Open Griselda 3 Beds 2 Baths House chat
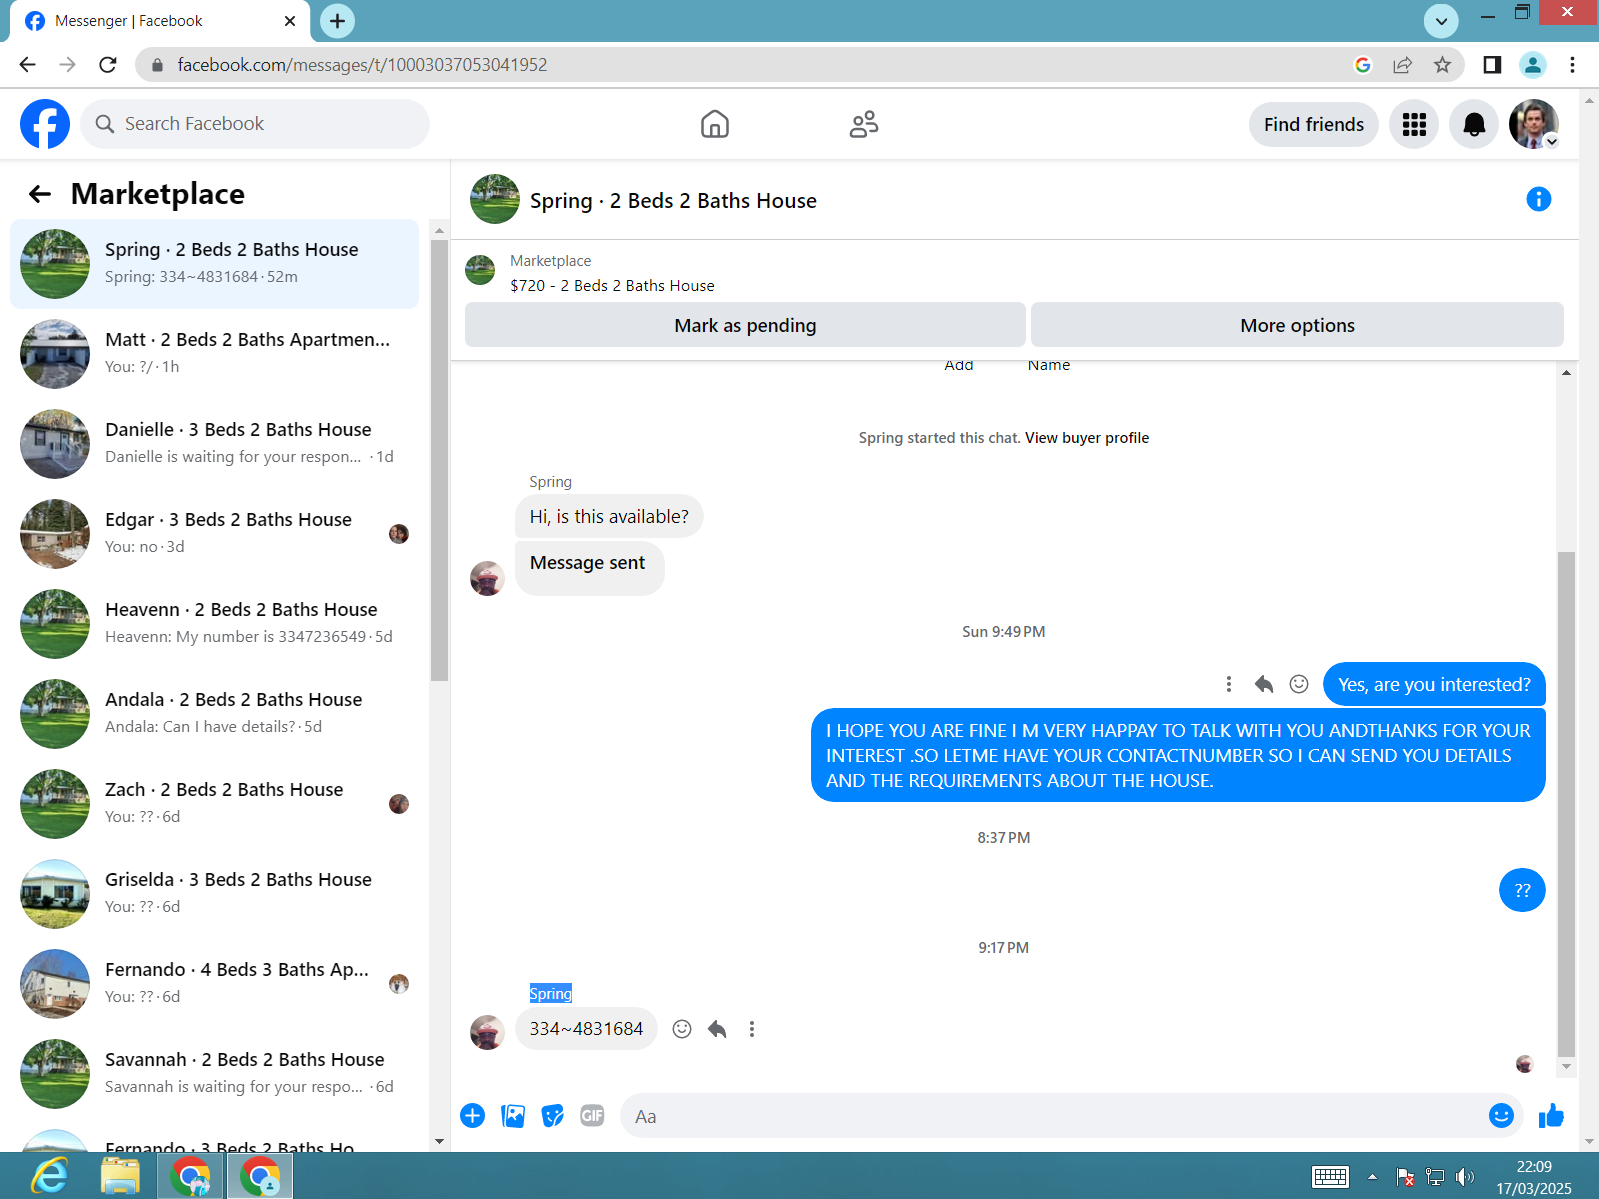Viewport: 1599px width, 1199px height. [x=215, y=894]
